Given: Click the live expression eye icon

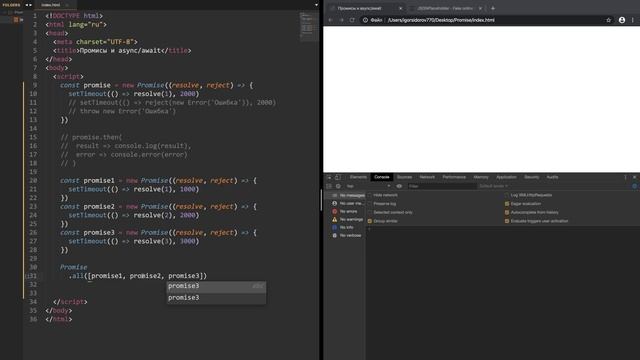Looking at the screenshot, I should [399, 186].
